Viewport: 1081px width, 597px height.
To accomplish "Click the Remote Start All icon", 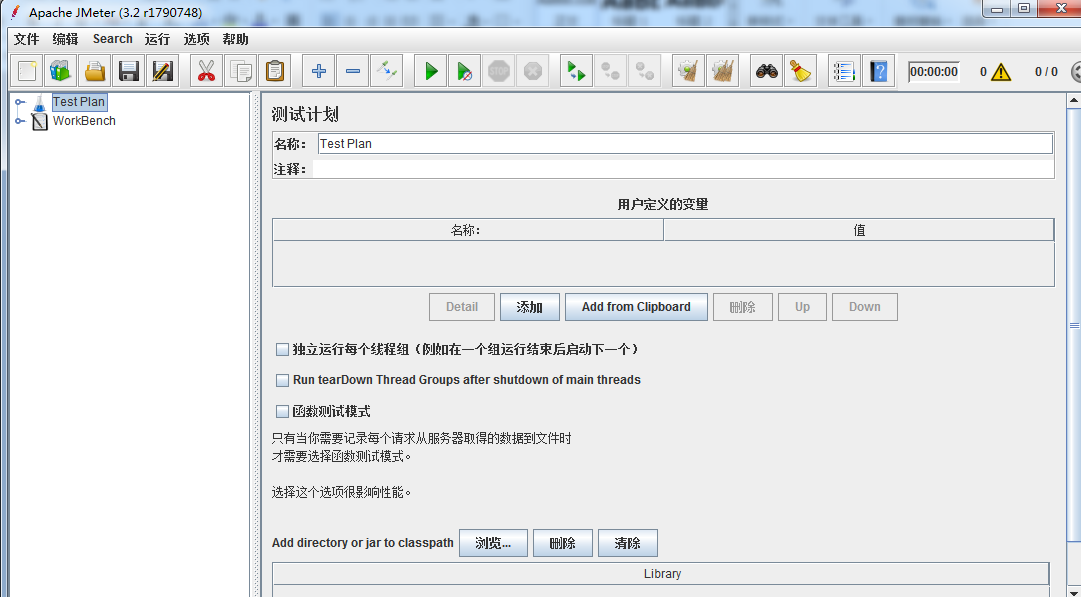I will [576, 71].
